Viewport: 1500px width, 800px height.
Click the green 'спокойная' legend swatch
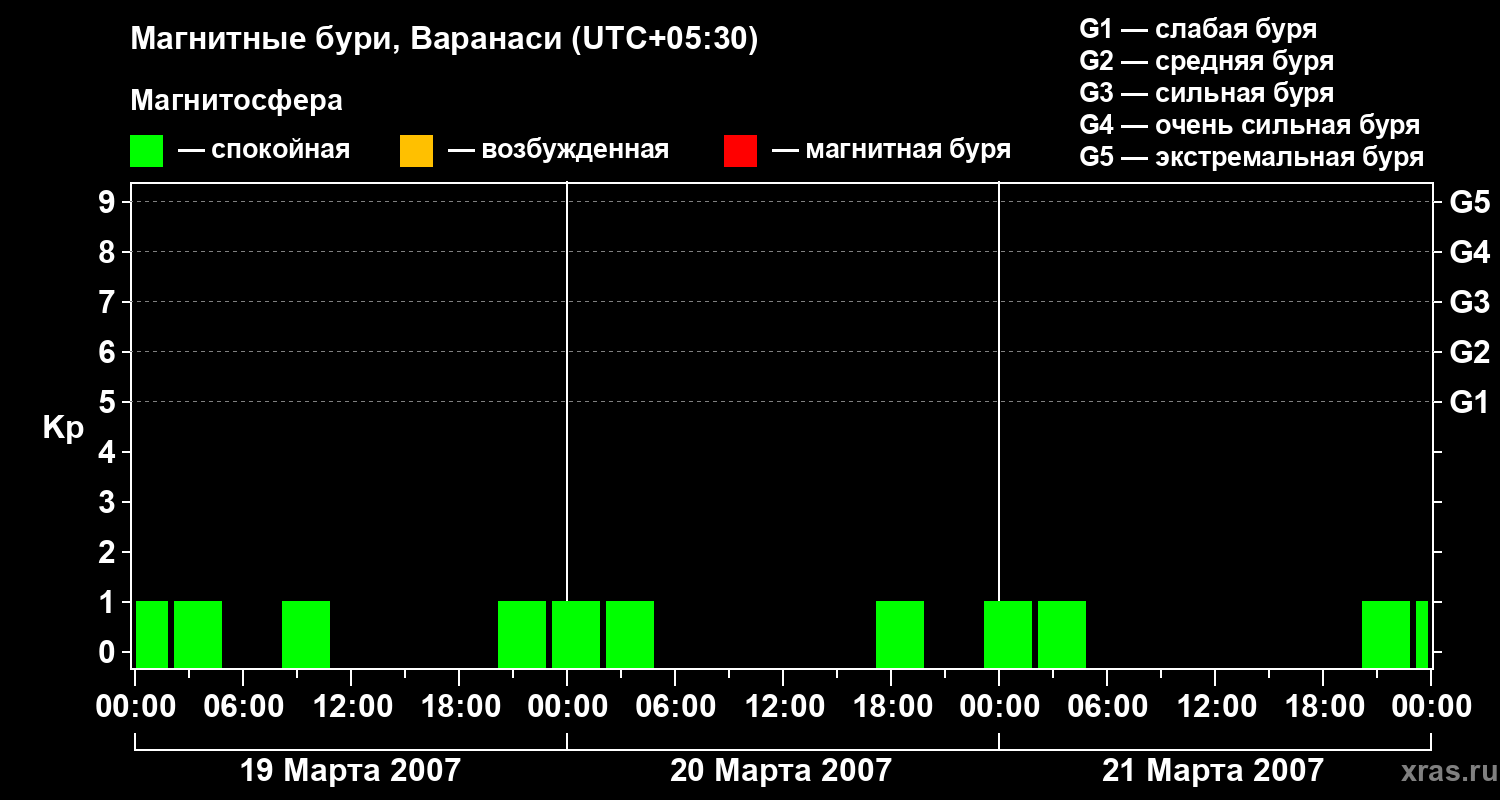[146, 151]
